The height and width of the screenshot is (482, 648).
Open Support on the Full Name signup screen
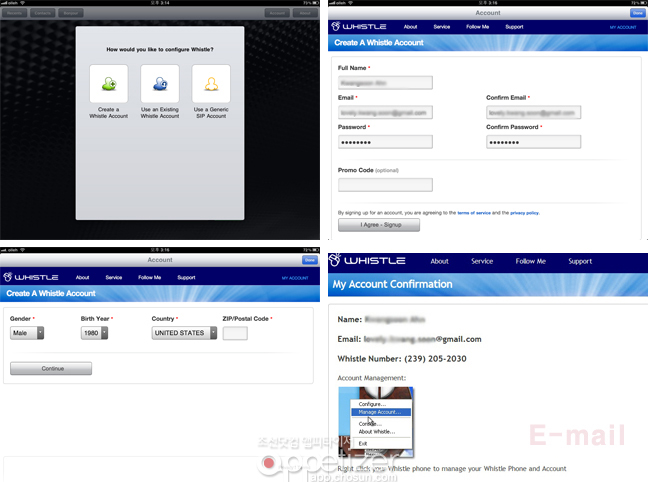pyautogui.click(x=515, y=27)
